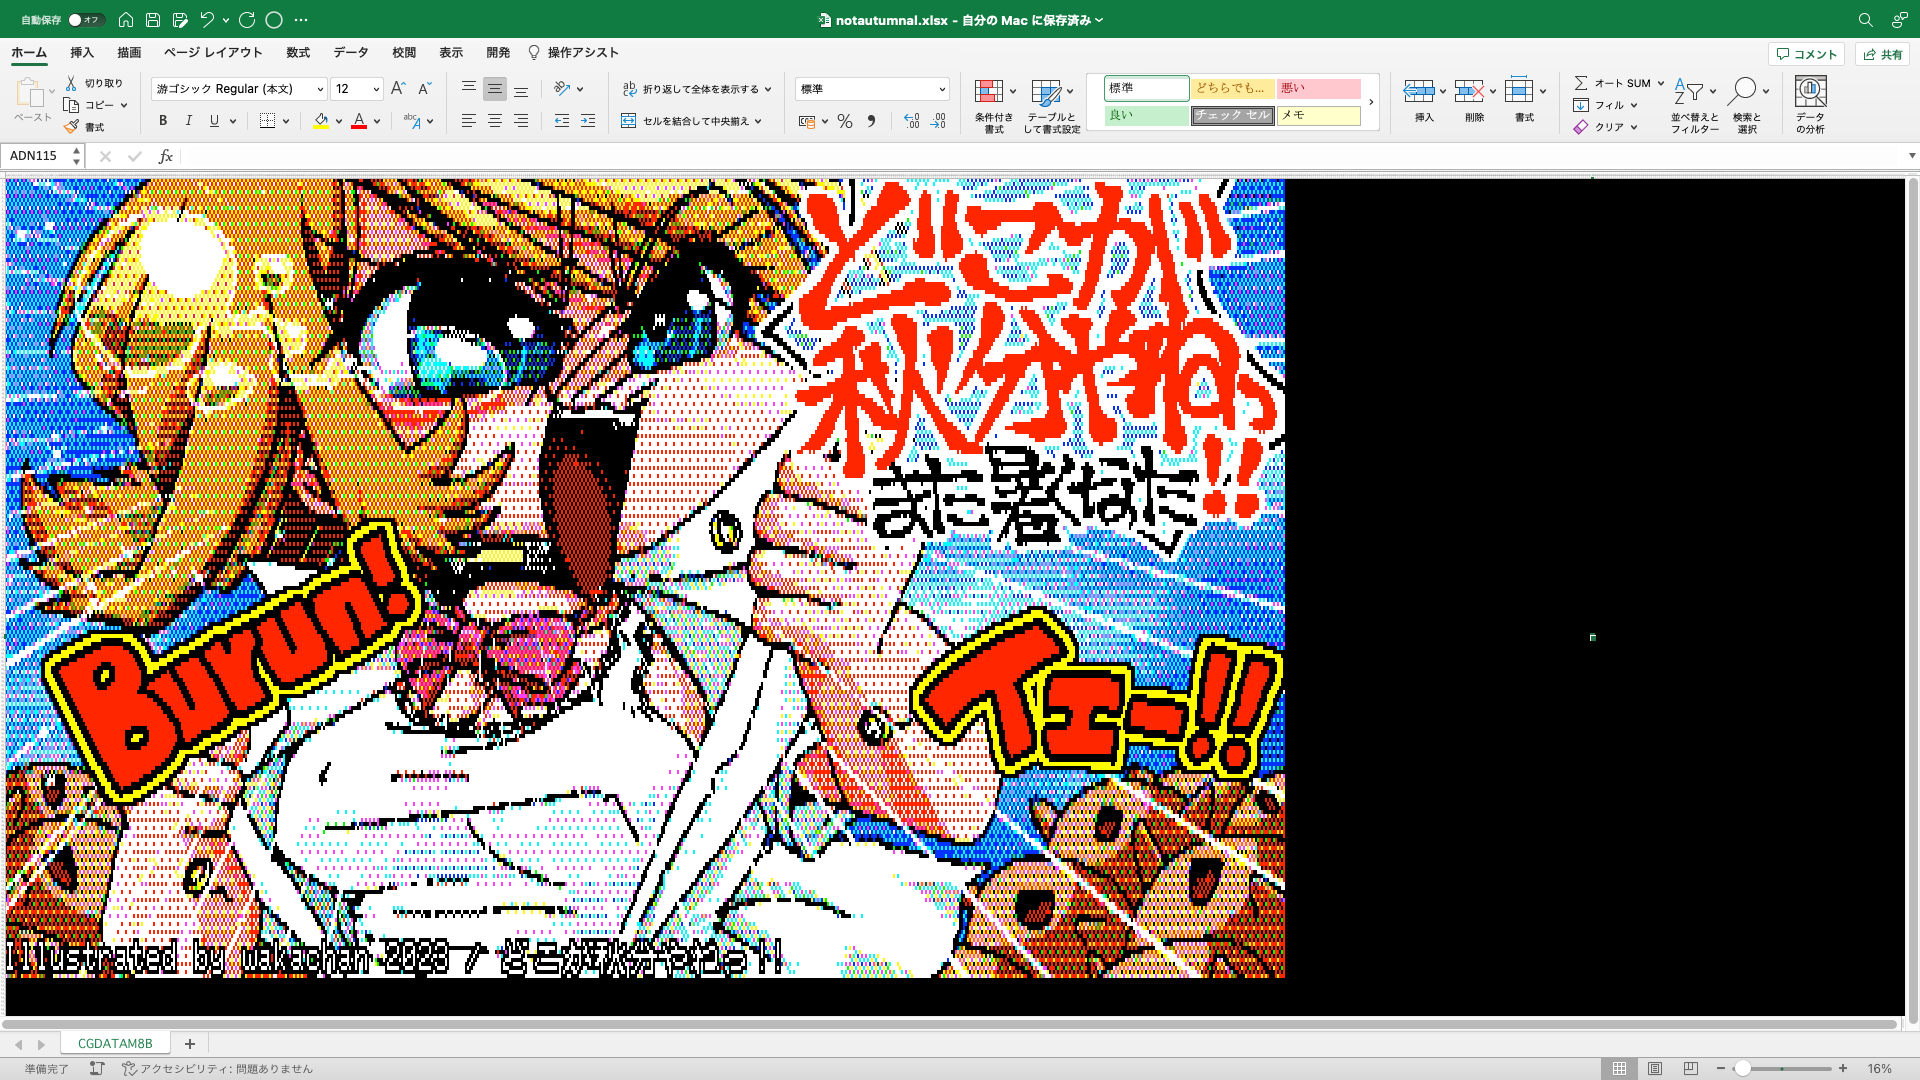Click the Comments button
This screenshot has width=1920, height=1080.
1806,54
